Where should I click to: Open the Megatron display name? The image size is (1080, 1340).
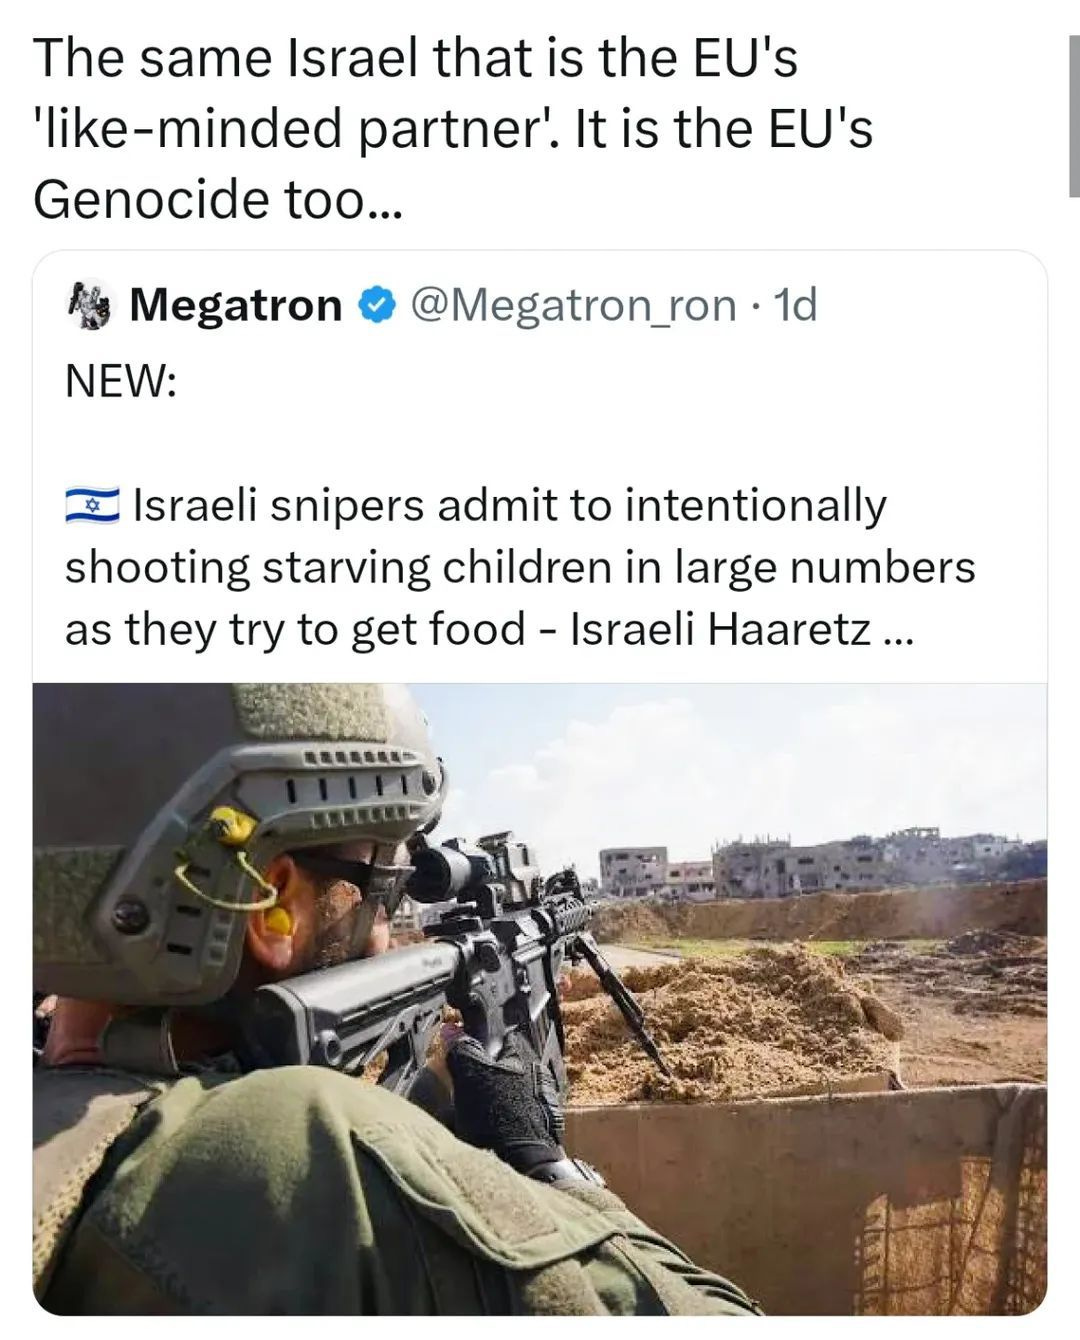click(236, 304)
